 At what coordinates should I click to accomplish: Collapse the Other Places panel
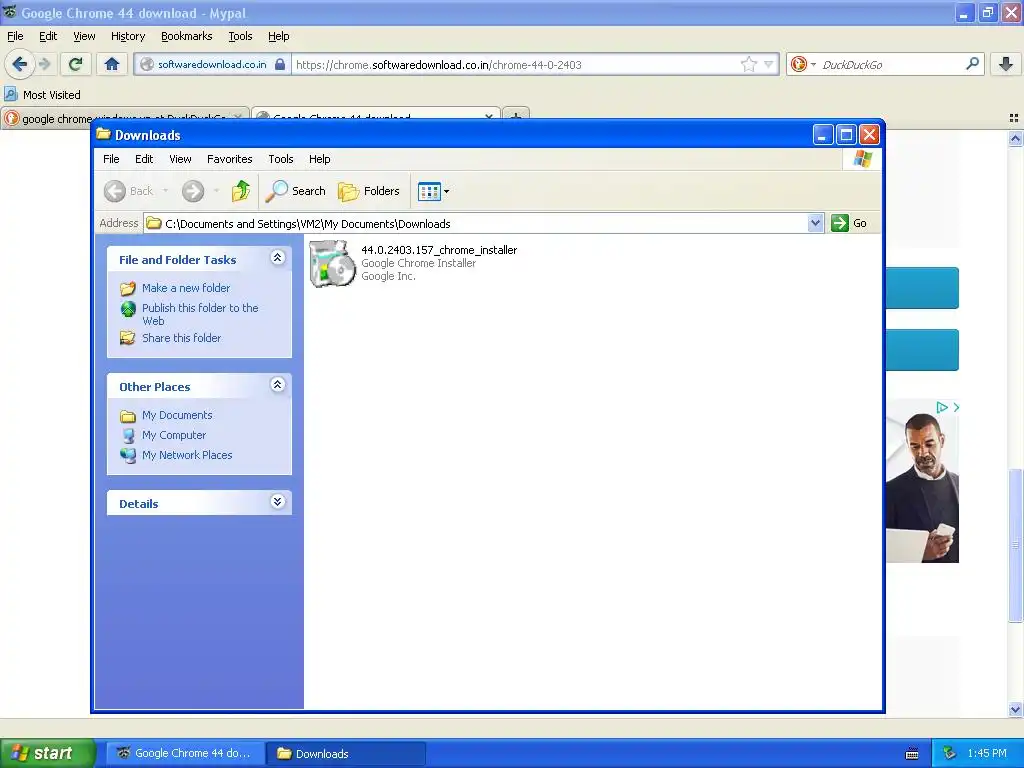coord(278,385)
